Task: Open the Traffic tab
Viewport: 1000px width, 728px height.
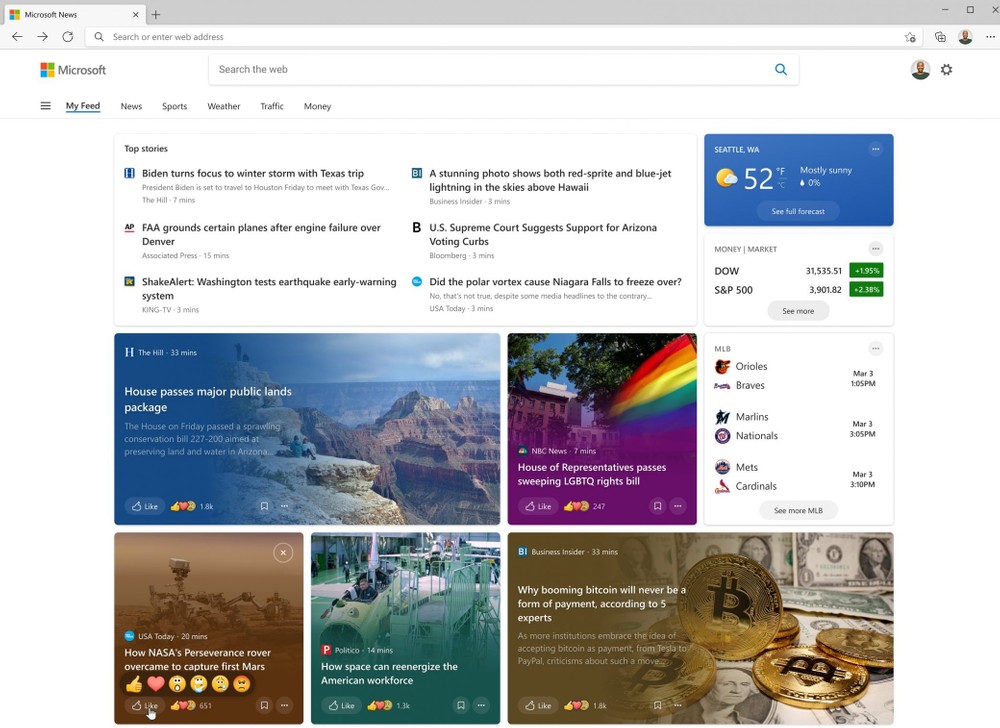Action: (272, 106)
